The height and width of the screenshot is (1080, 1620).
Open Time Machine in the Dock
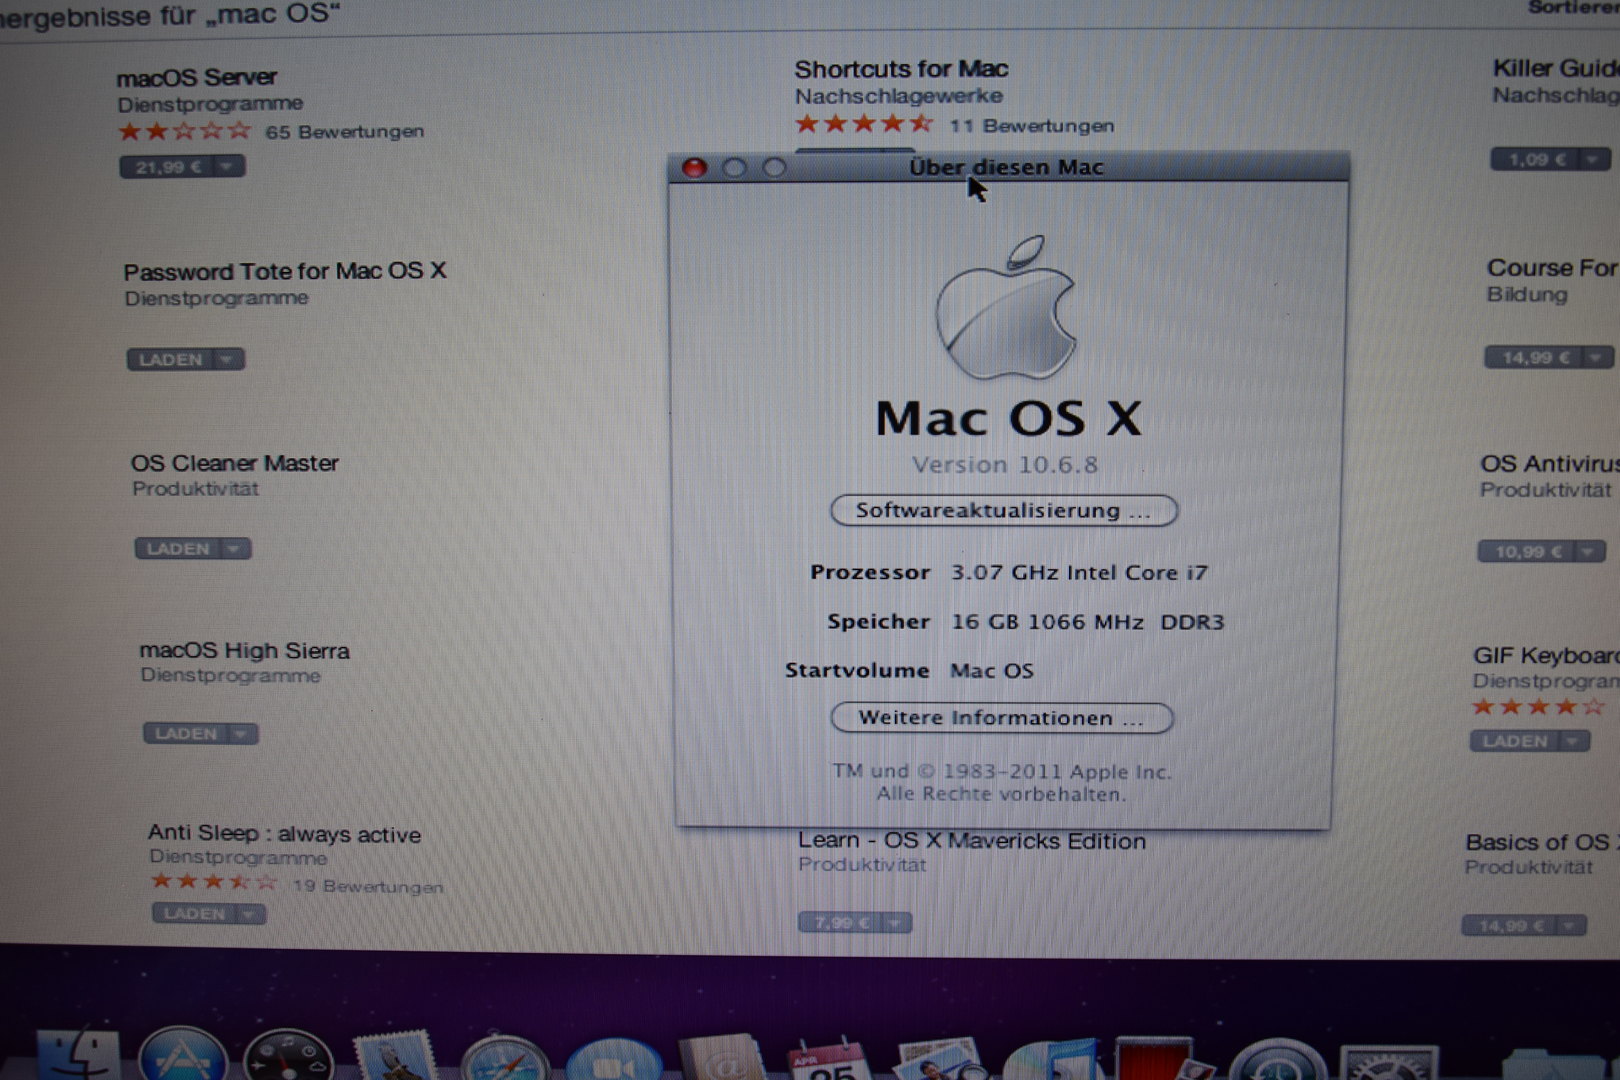click(1277, 1060)
